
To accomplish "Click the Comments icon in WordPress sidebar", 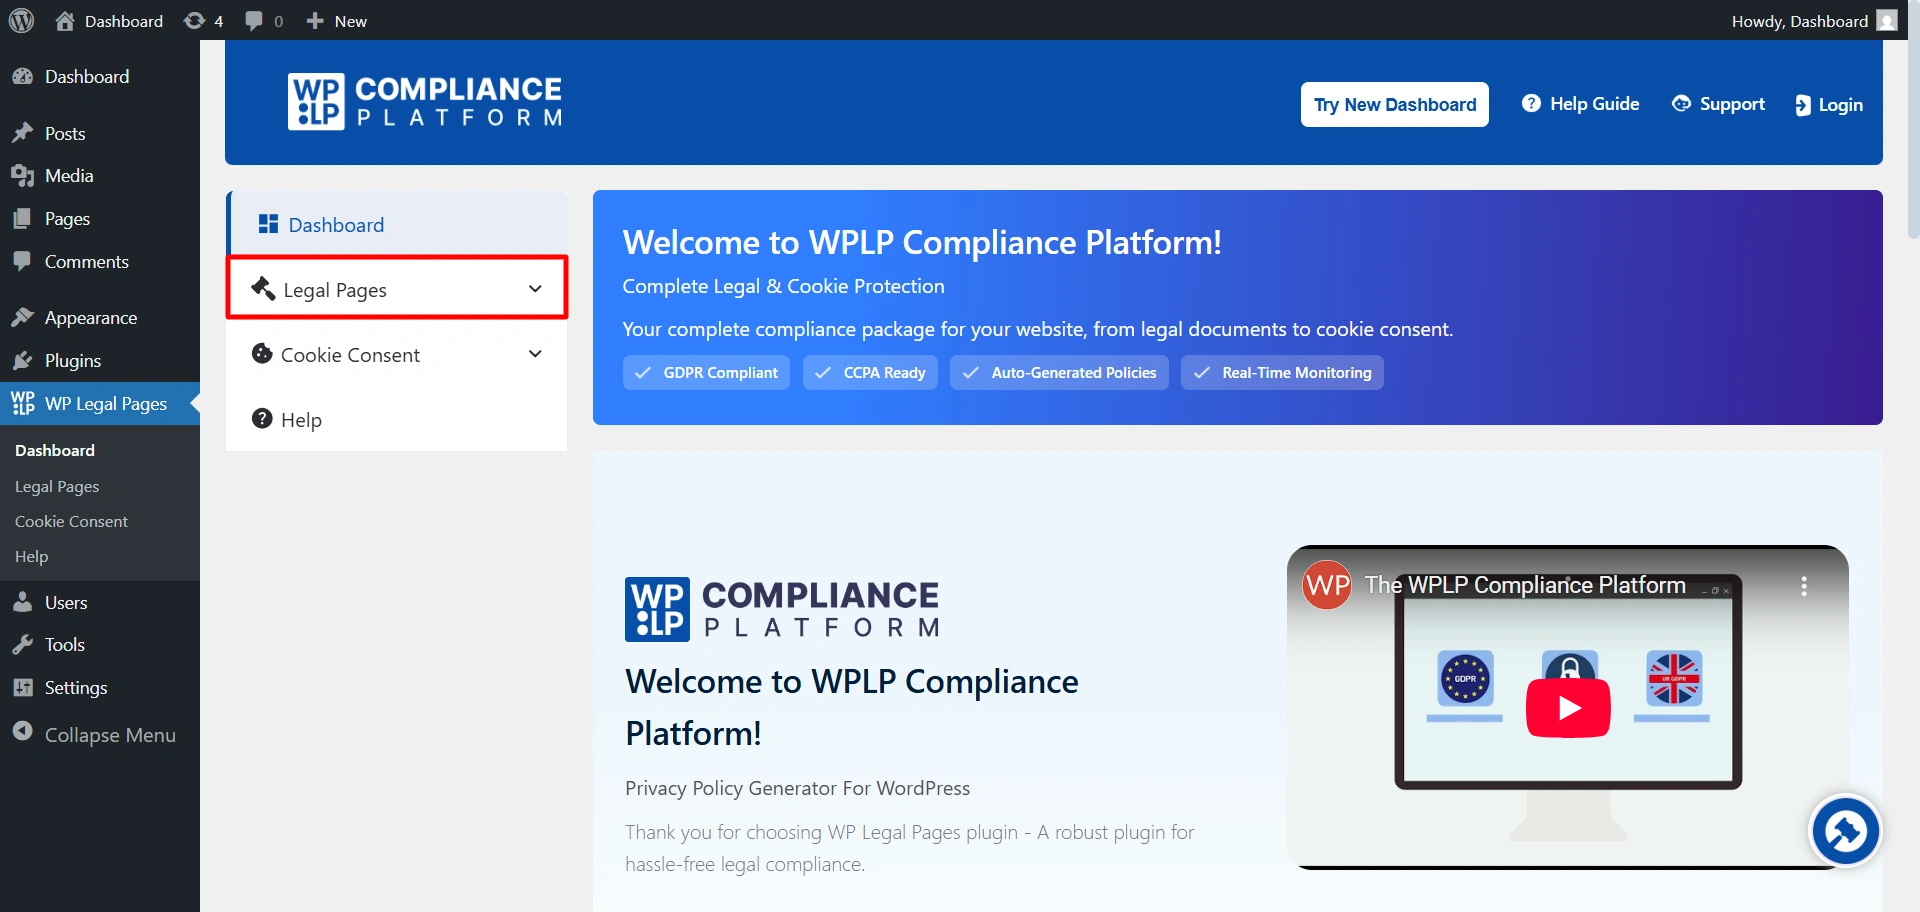I will (x=22, y=261).
